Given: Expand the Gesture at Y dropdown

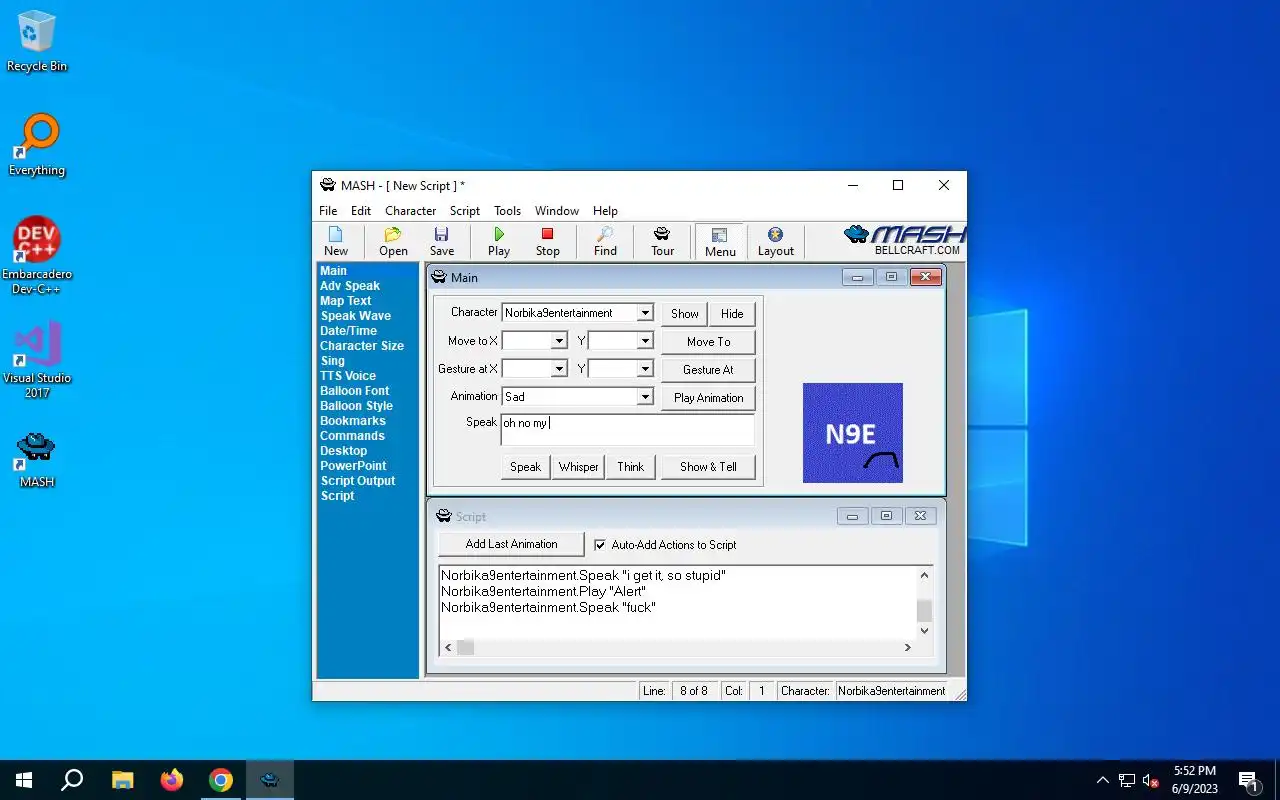Looking at the screenshot, I should click(645, 369).
